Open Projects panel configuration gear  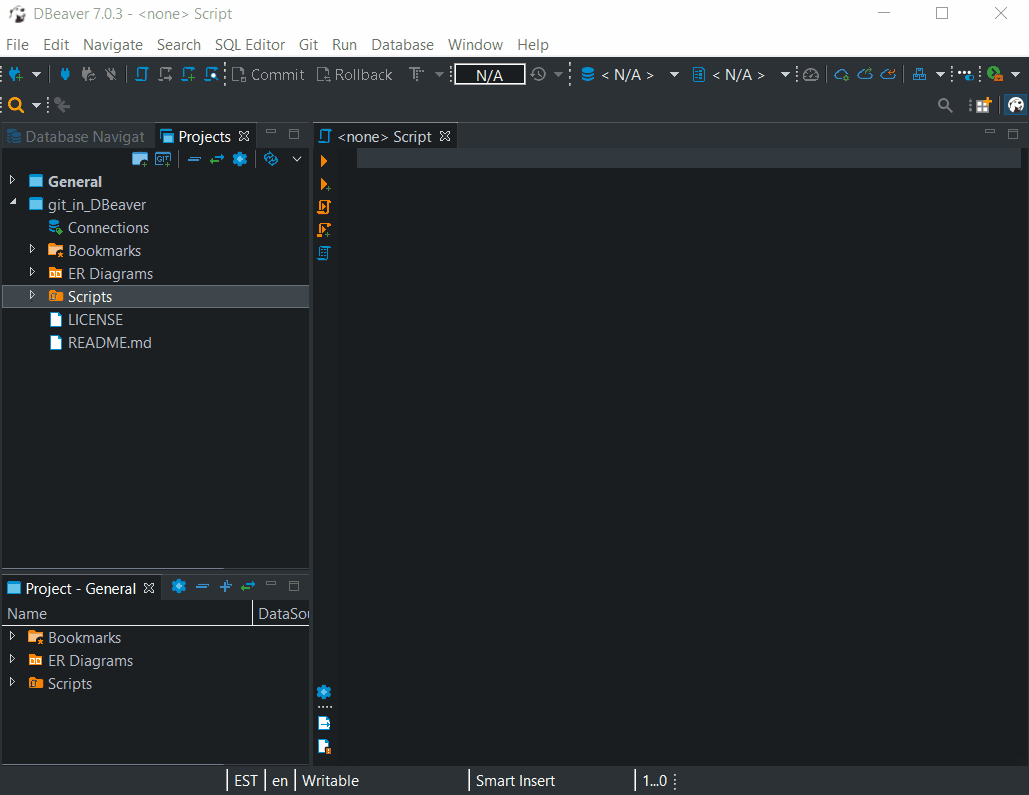pyautogui.click(x=240, y=159)
